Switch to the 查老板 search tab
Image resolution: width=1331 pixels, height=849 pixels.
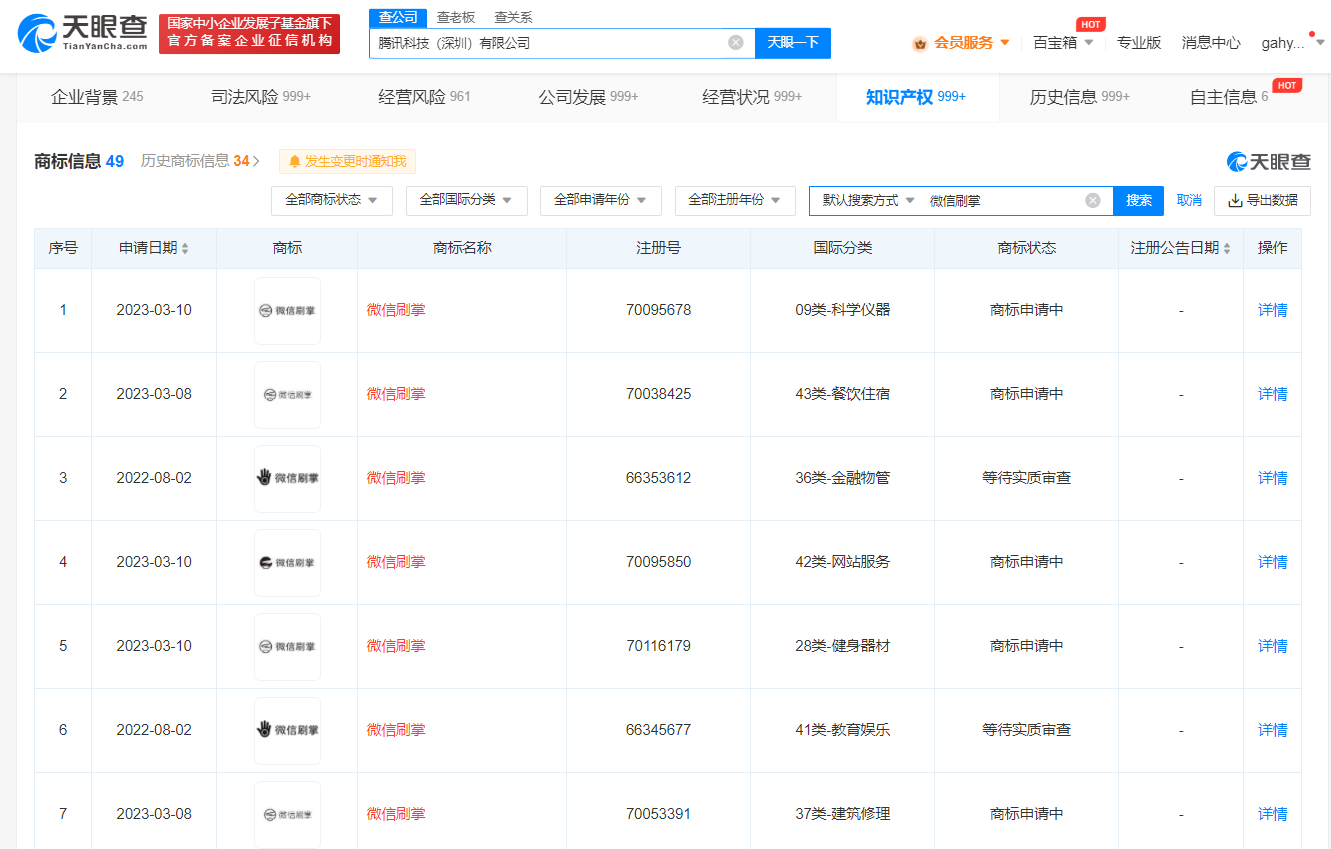coord(456,18)
